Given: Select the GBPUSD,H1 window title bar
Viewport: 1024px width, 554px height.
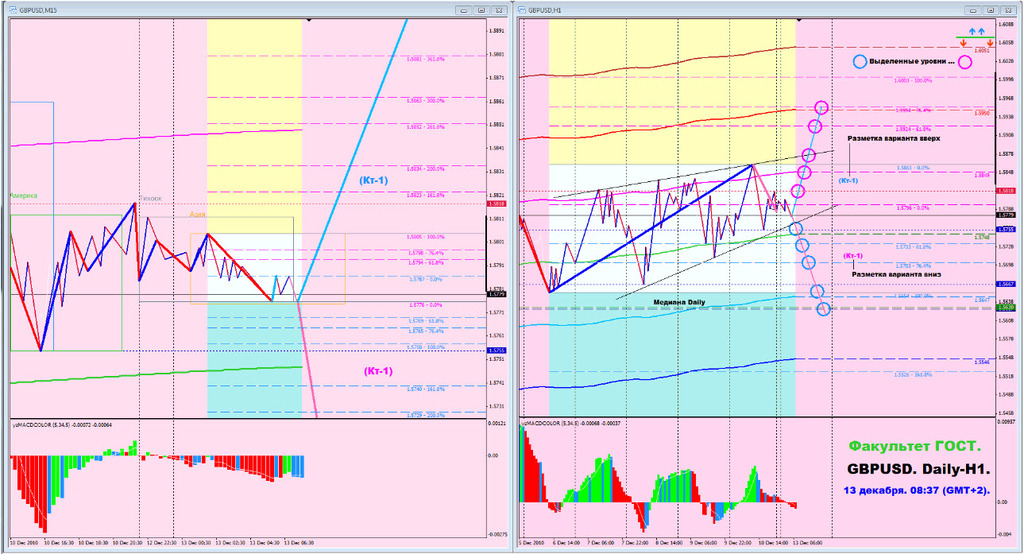Looking at the screenshot, I should coord(769,10).
